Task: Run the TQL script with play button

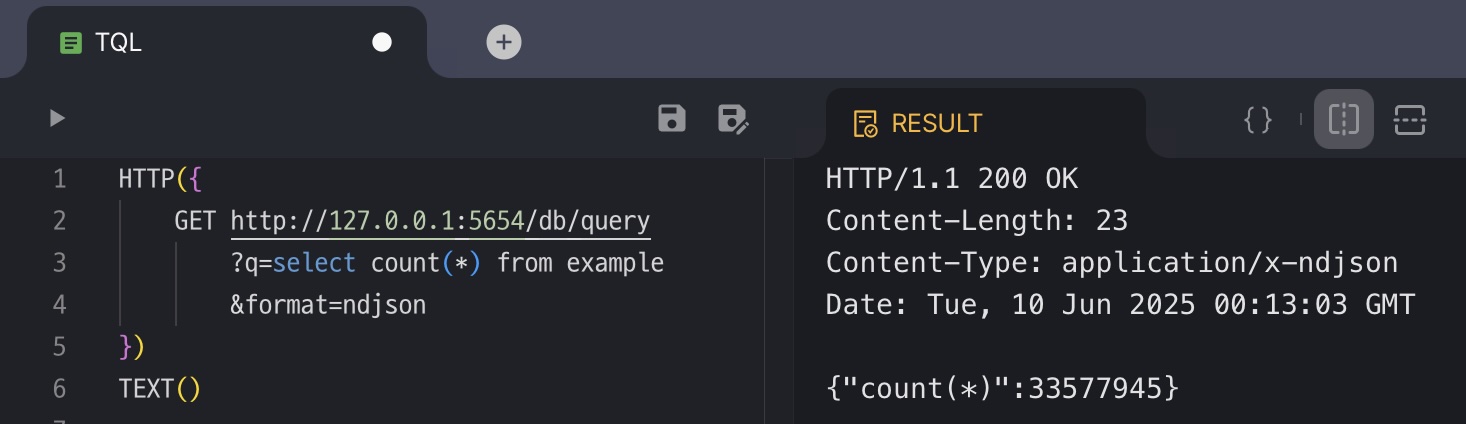Action: click(57, 119)
